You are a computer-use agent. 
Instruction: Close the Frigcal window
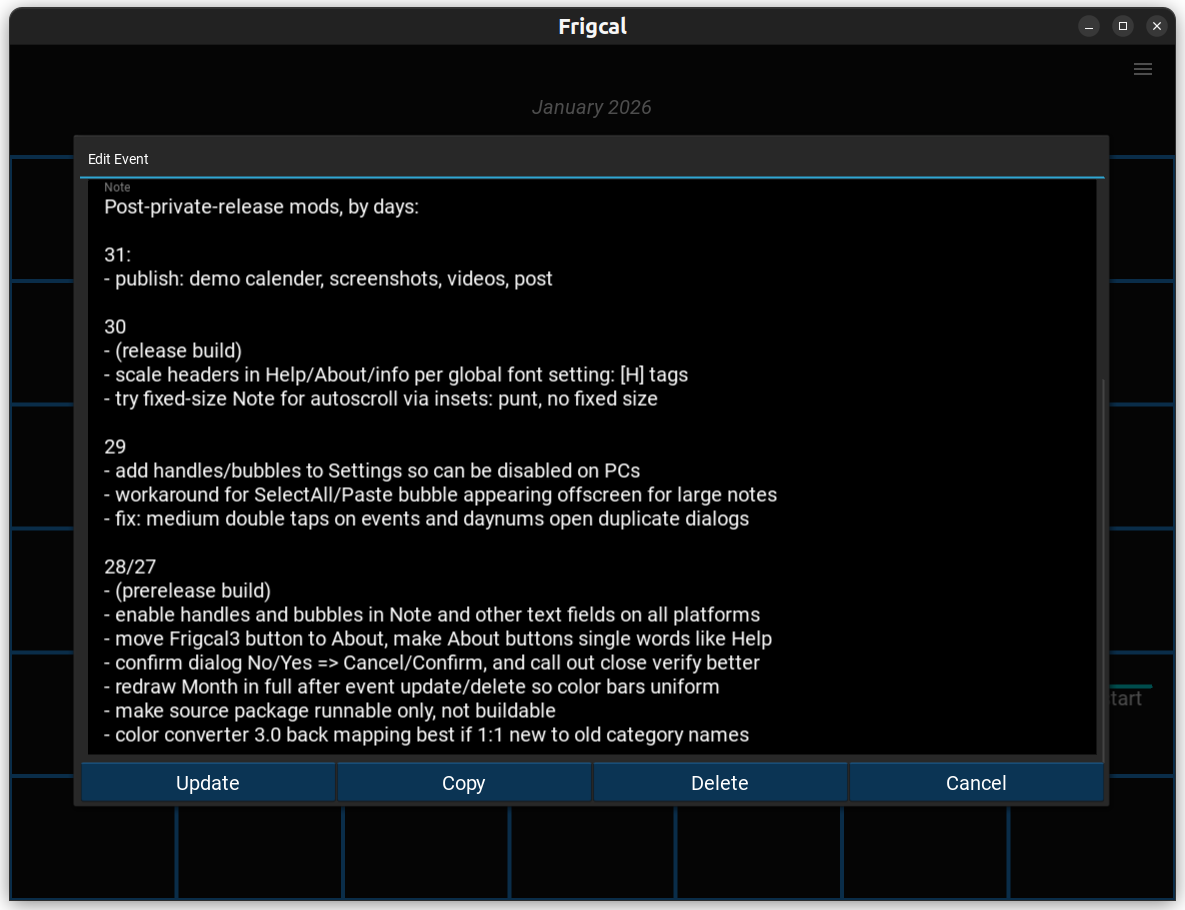(1157, 26)
